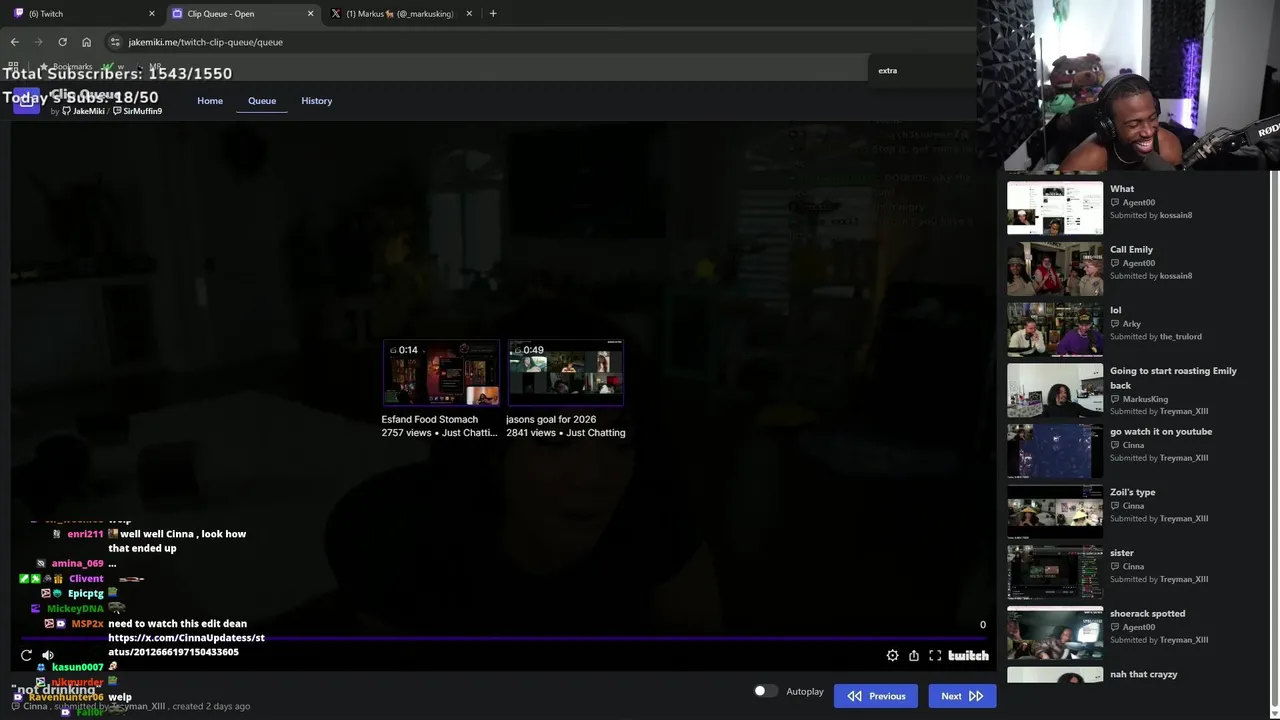
Task: Click the 'jasons goal for 2026' title text
Action: pos(551,420)
